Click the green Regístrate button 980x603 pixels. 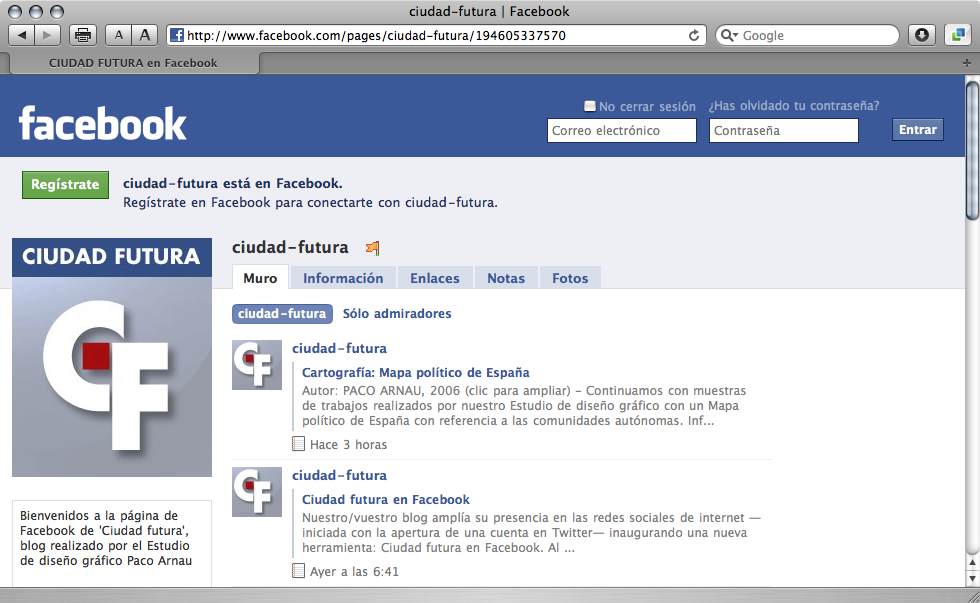(x=65, y=184)
